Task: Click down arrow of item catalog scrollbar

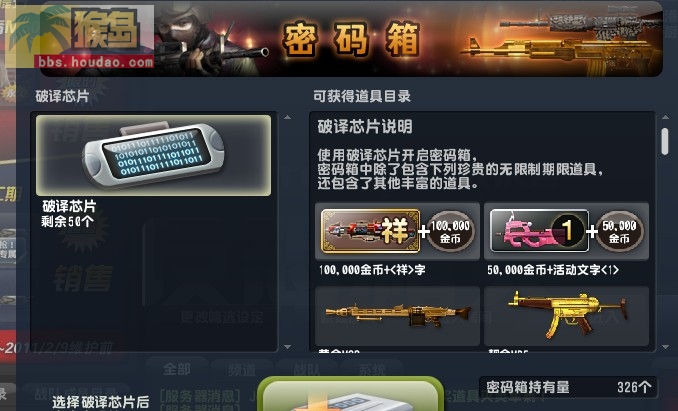Action: click(x=665, y=347)
